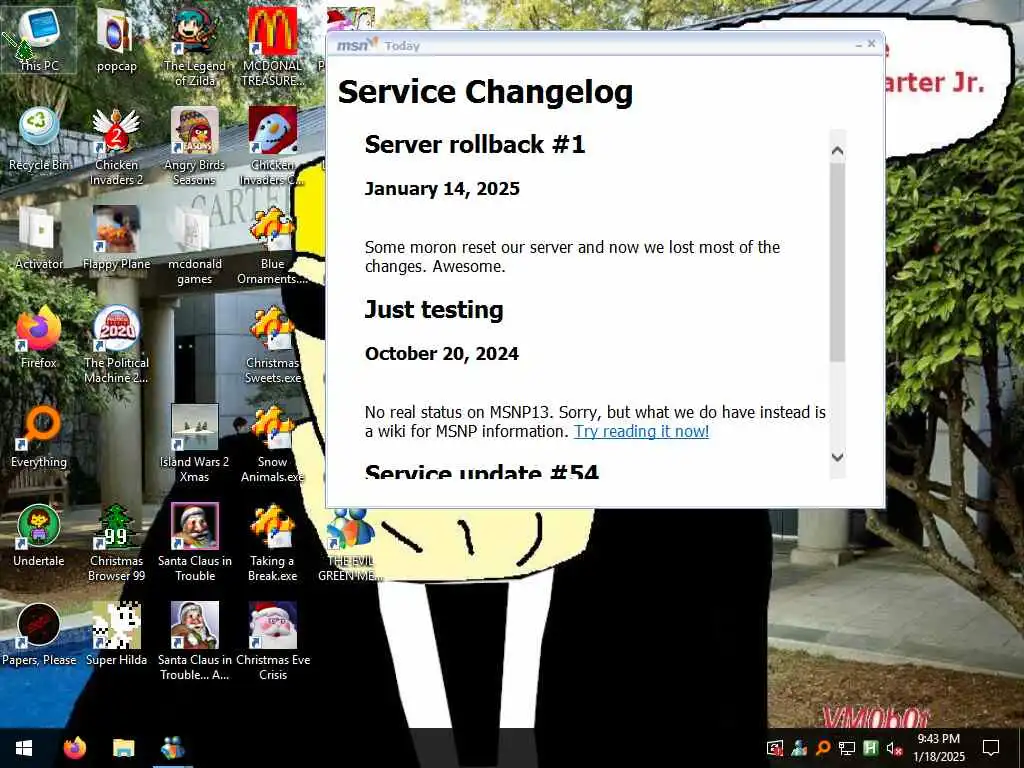Open the Super Hilda shortcut
This screenshot has height=768, width=1024.
(116, 635)
